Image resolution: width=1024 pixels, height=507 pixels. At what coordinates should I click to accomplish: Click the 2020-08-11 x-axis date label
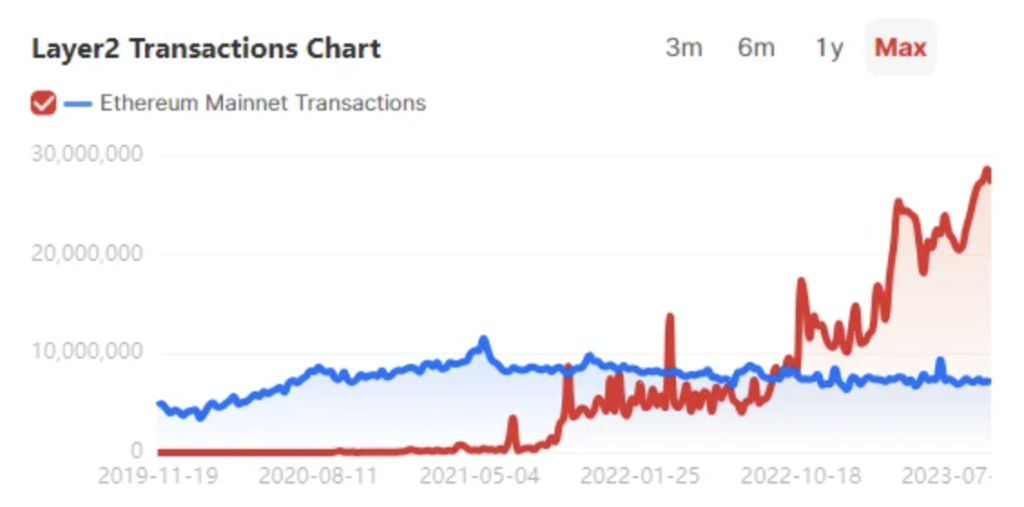point(319,476)
